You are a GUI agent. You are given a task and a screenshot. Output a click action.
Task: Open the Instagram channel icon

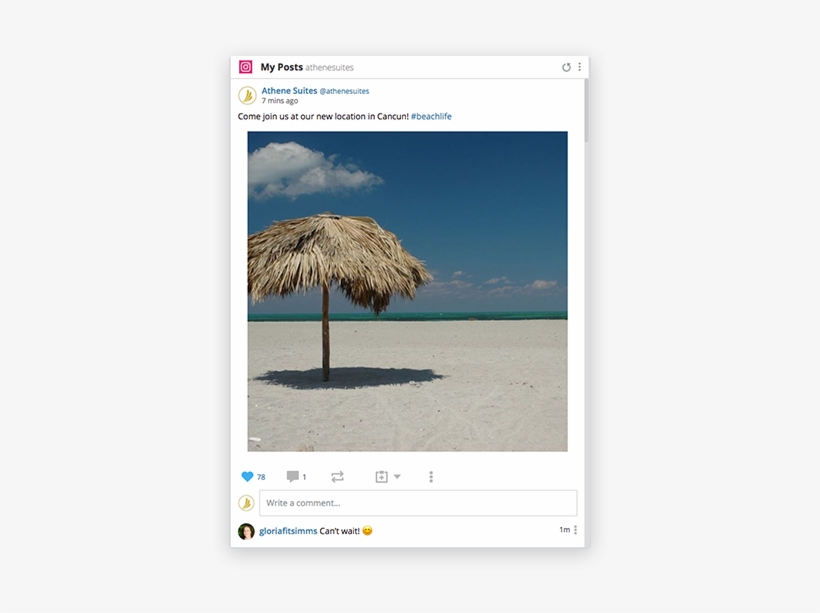[x=243, y=67]
